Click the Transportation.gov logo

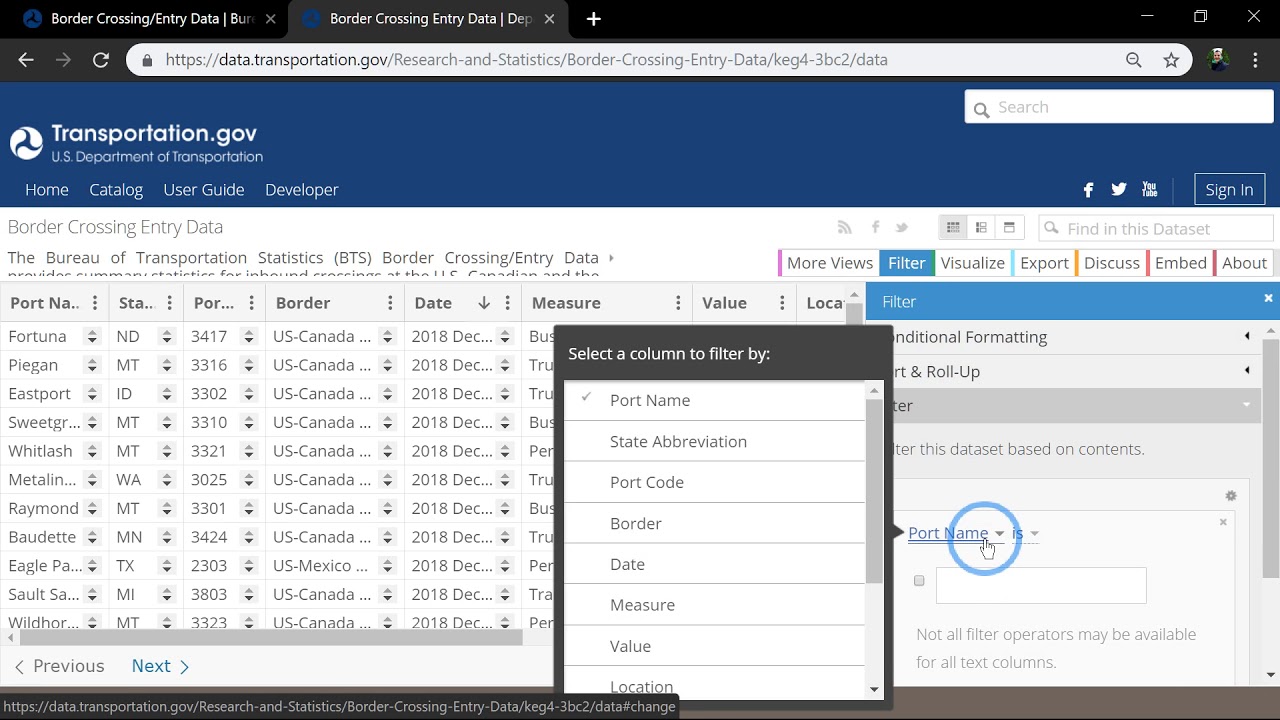(136, 143)
